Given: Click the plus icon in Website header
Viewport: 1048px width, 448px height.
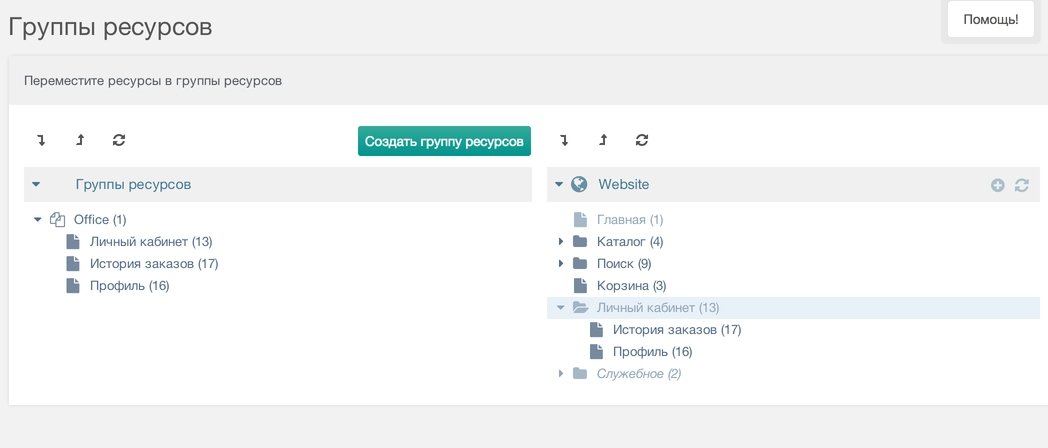Looking at the screenshot, I should 997,185.
